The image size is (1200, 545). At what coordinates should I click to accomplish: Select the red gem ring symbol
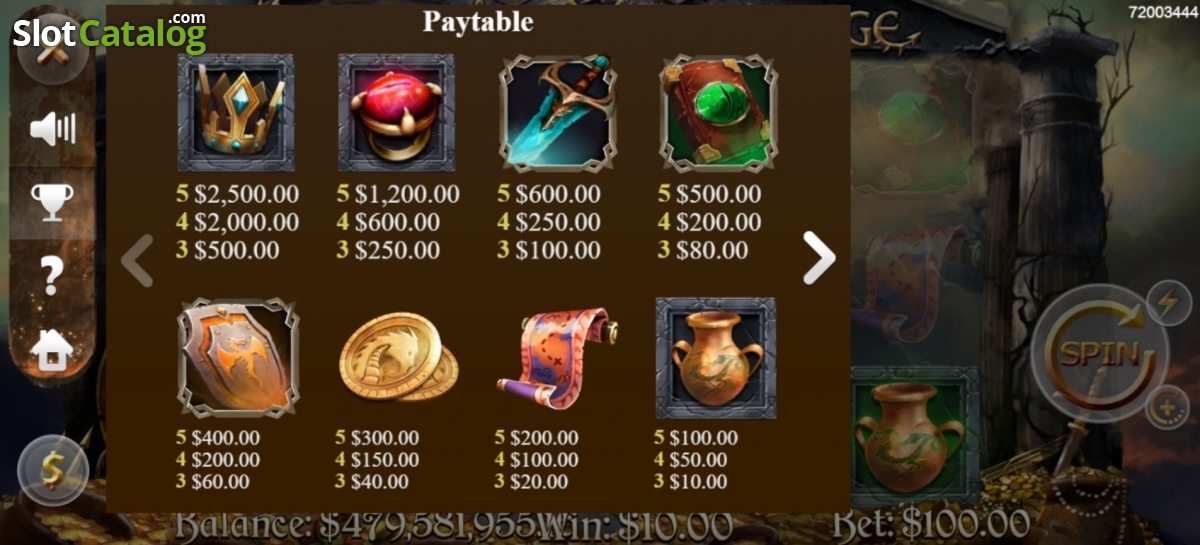pyautogui.click(x=396, y=112)
